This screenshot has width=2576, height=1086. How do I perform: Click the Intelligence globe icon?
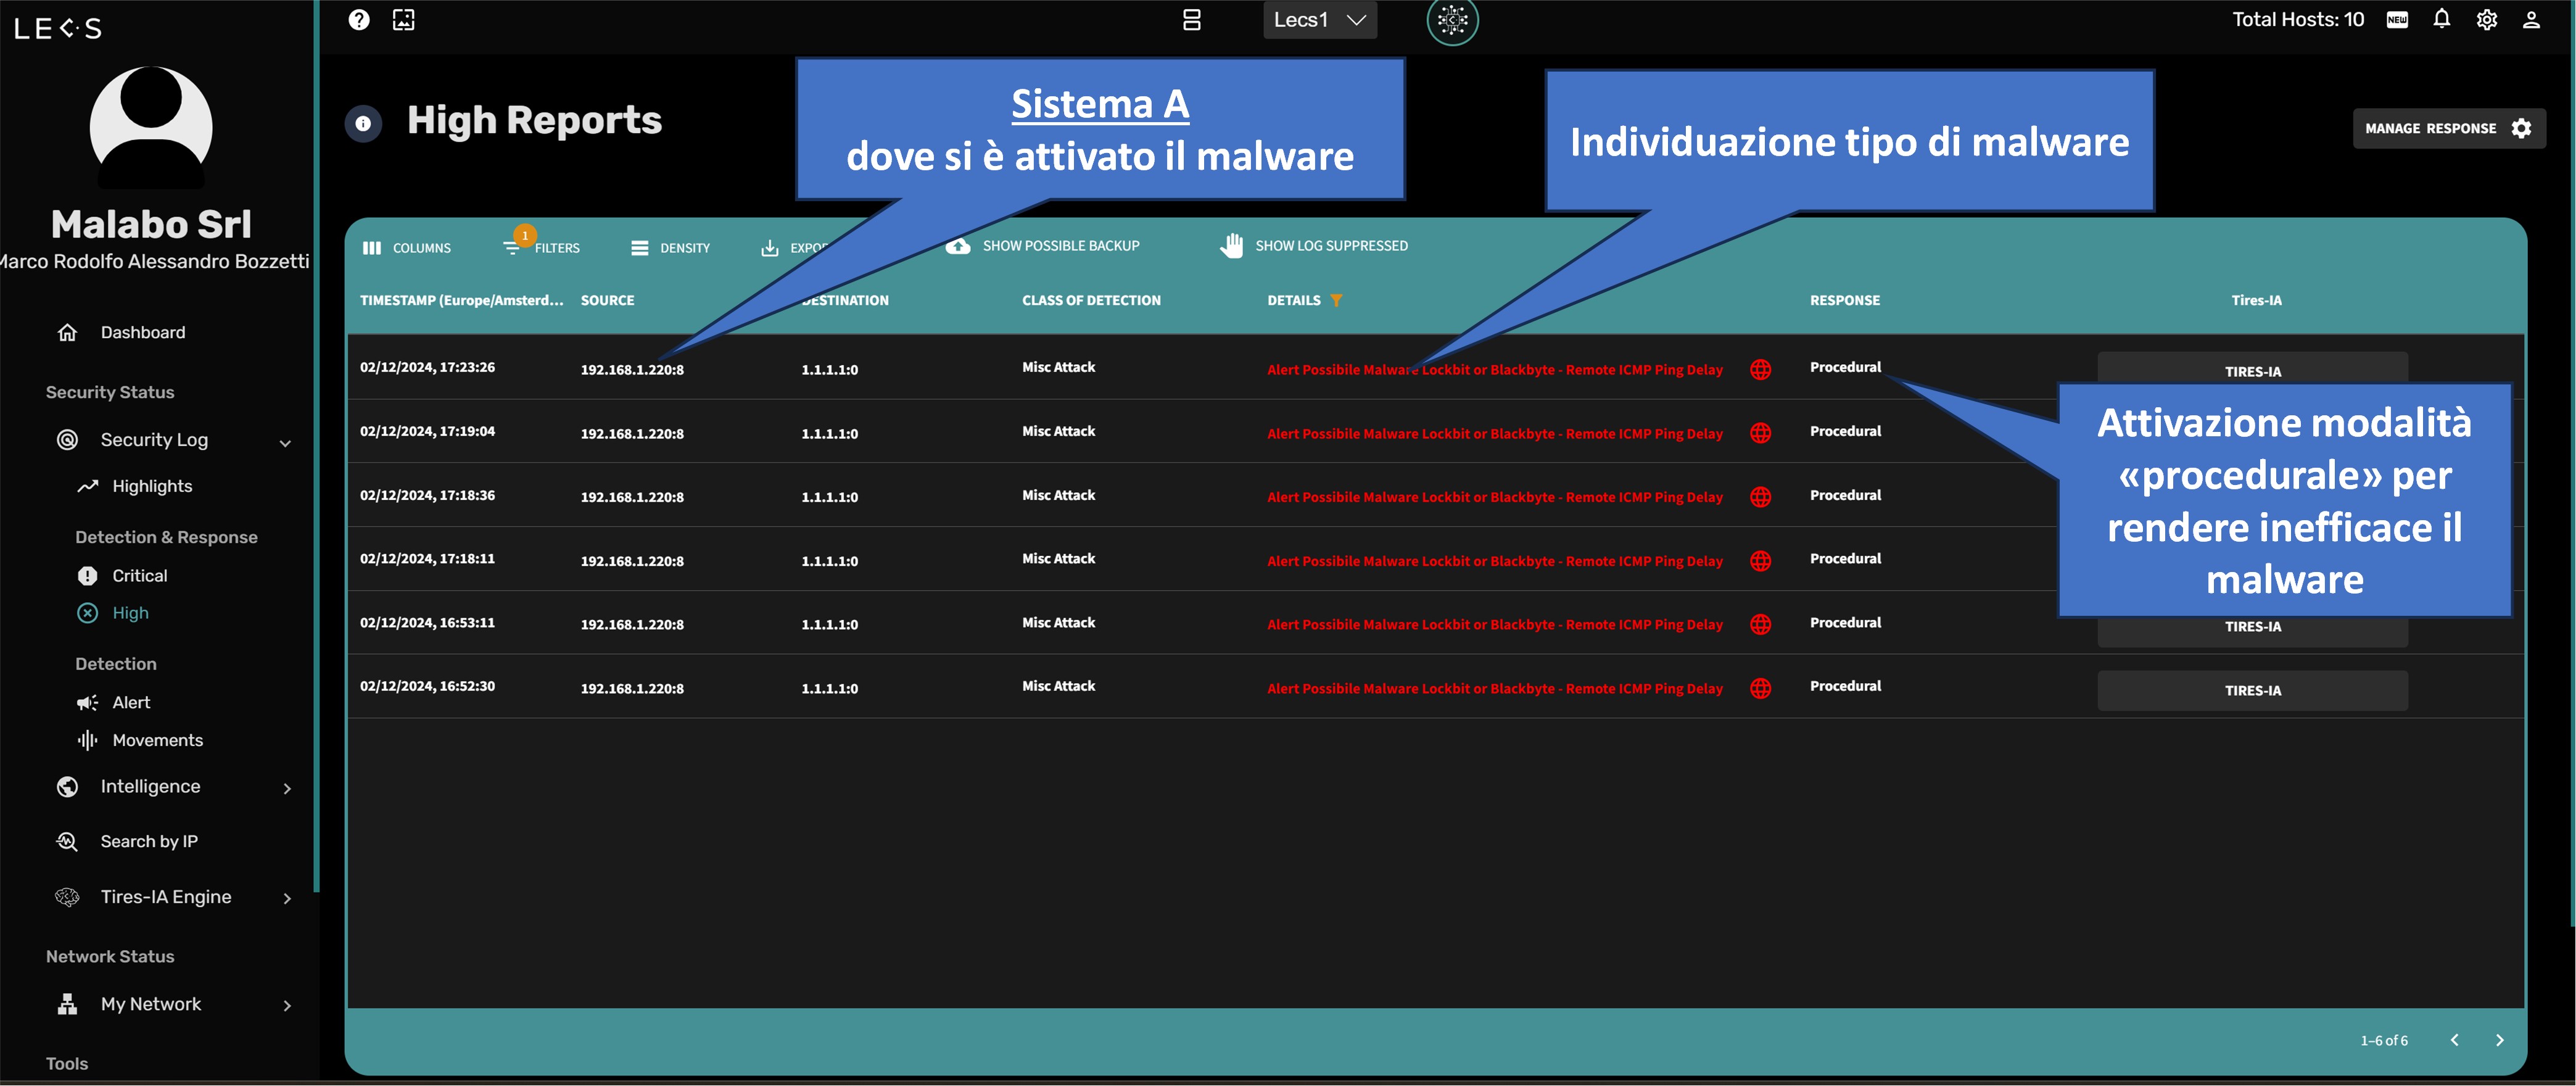[x=67, y=787]
